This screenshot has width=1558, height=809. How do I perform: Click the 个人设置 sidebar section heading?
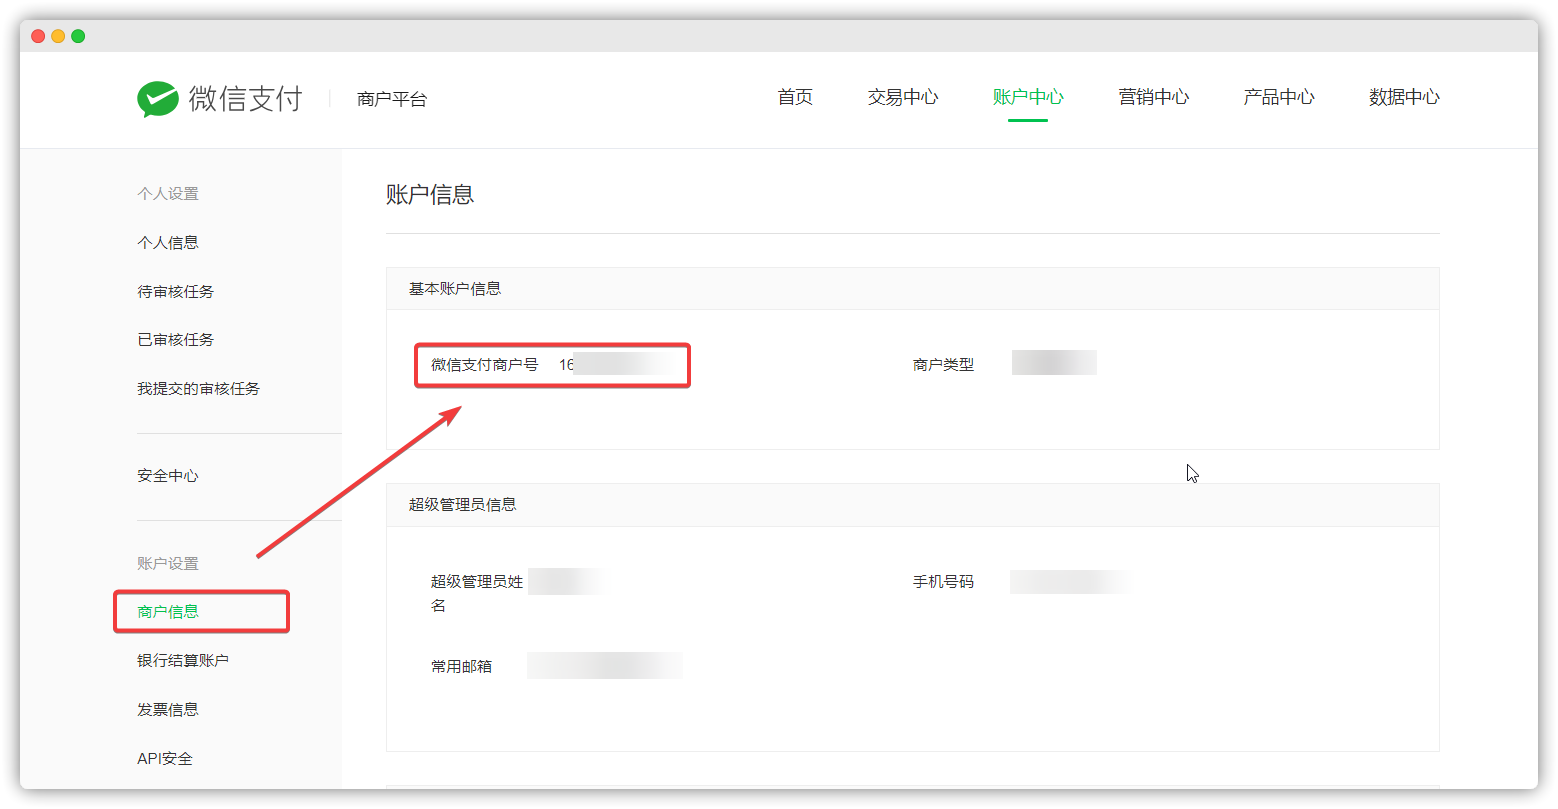coord(168,194)
